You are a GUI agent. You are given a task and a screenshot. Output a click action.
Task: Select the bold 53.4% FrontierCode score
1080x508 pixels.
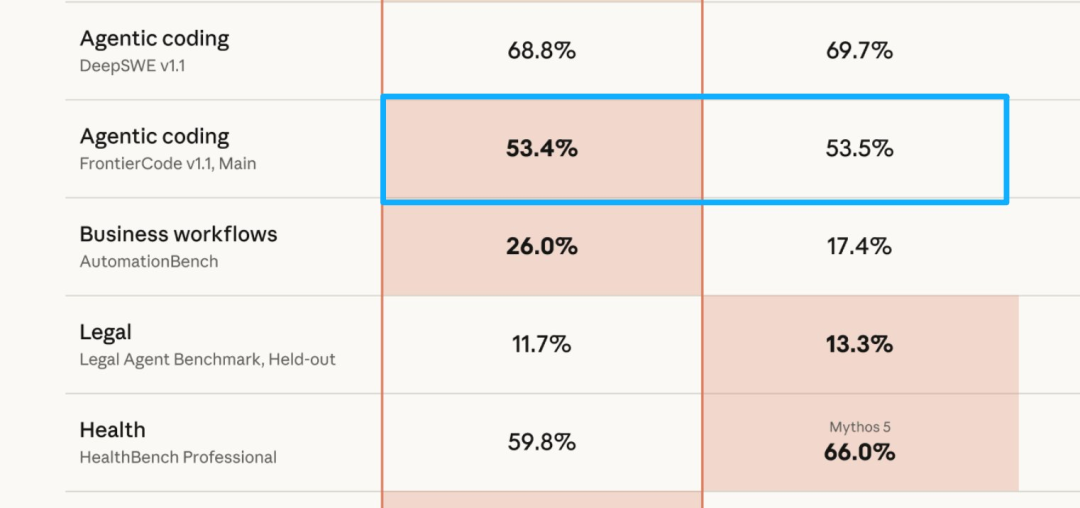pyautogui.click(x=541, y=149)
